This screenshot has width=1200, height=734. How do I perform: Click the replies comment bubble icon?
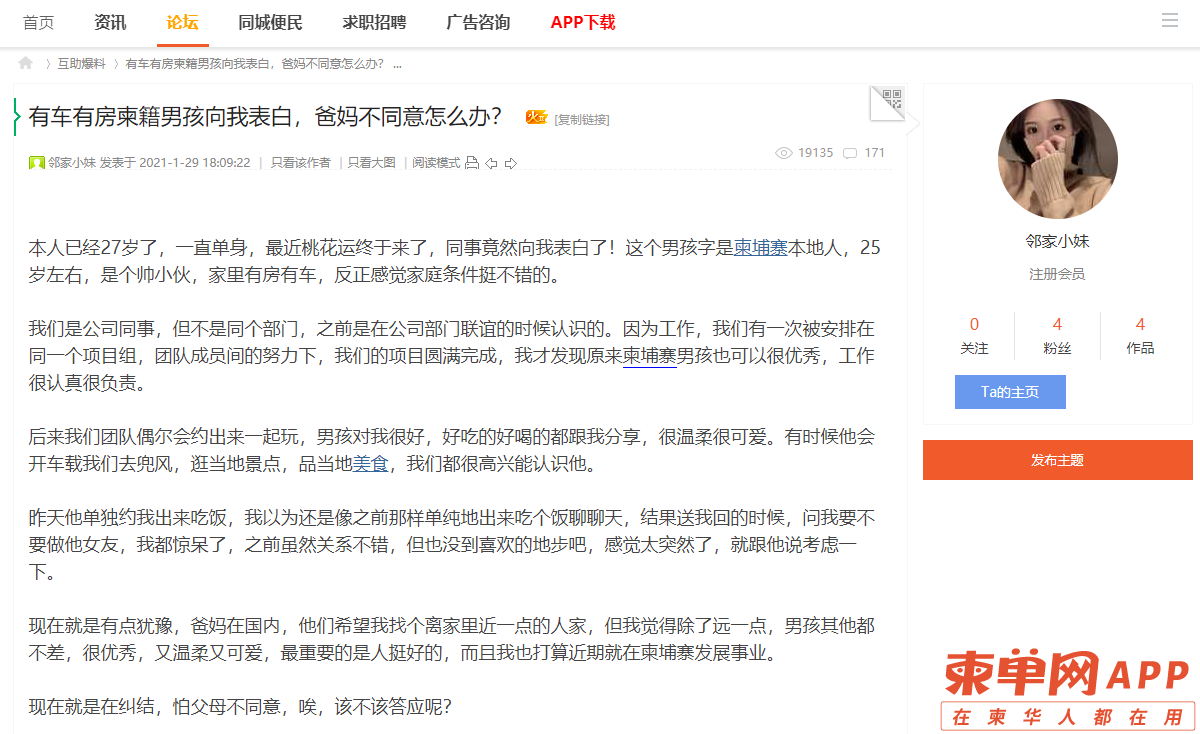[850, 153]
